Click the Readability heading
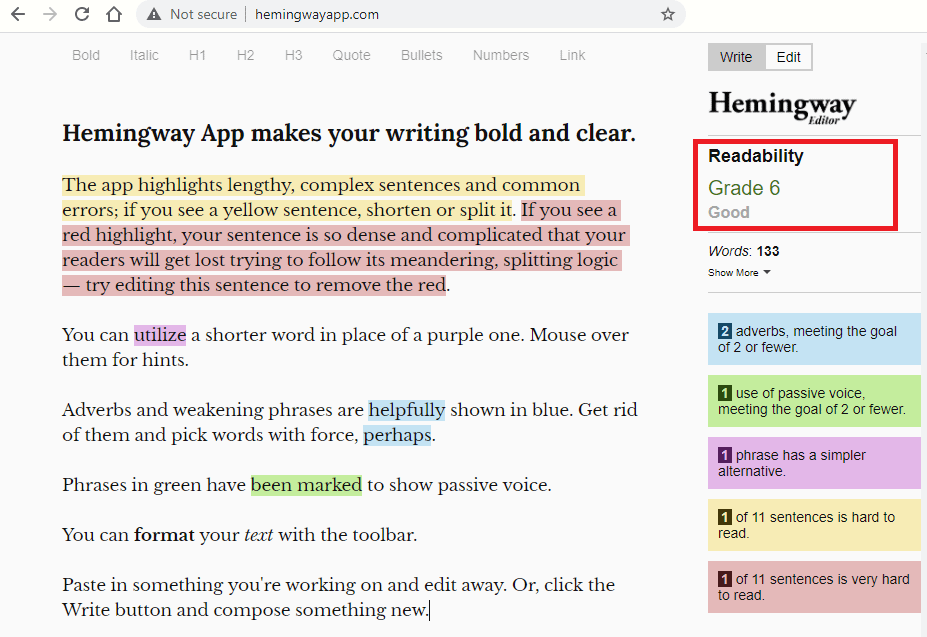The image size is (927, 637). tap(756, 156)
